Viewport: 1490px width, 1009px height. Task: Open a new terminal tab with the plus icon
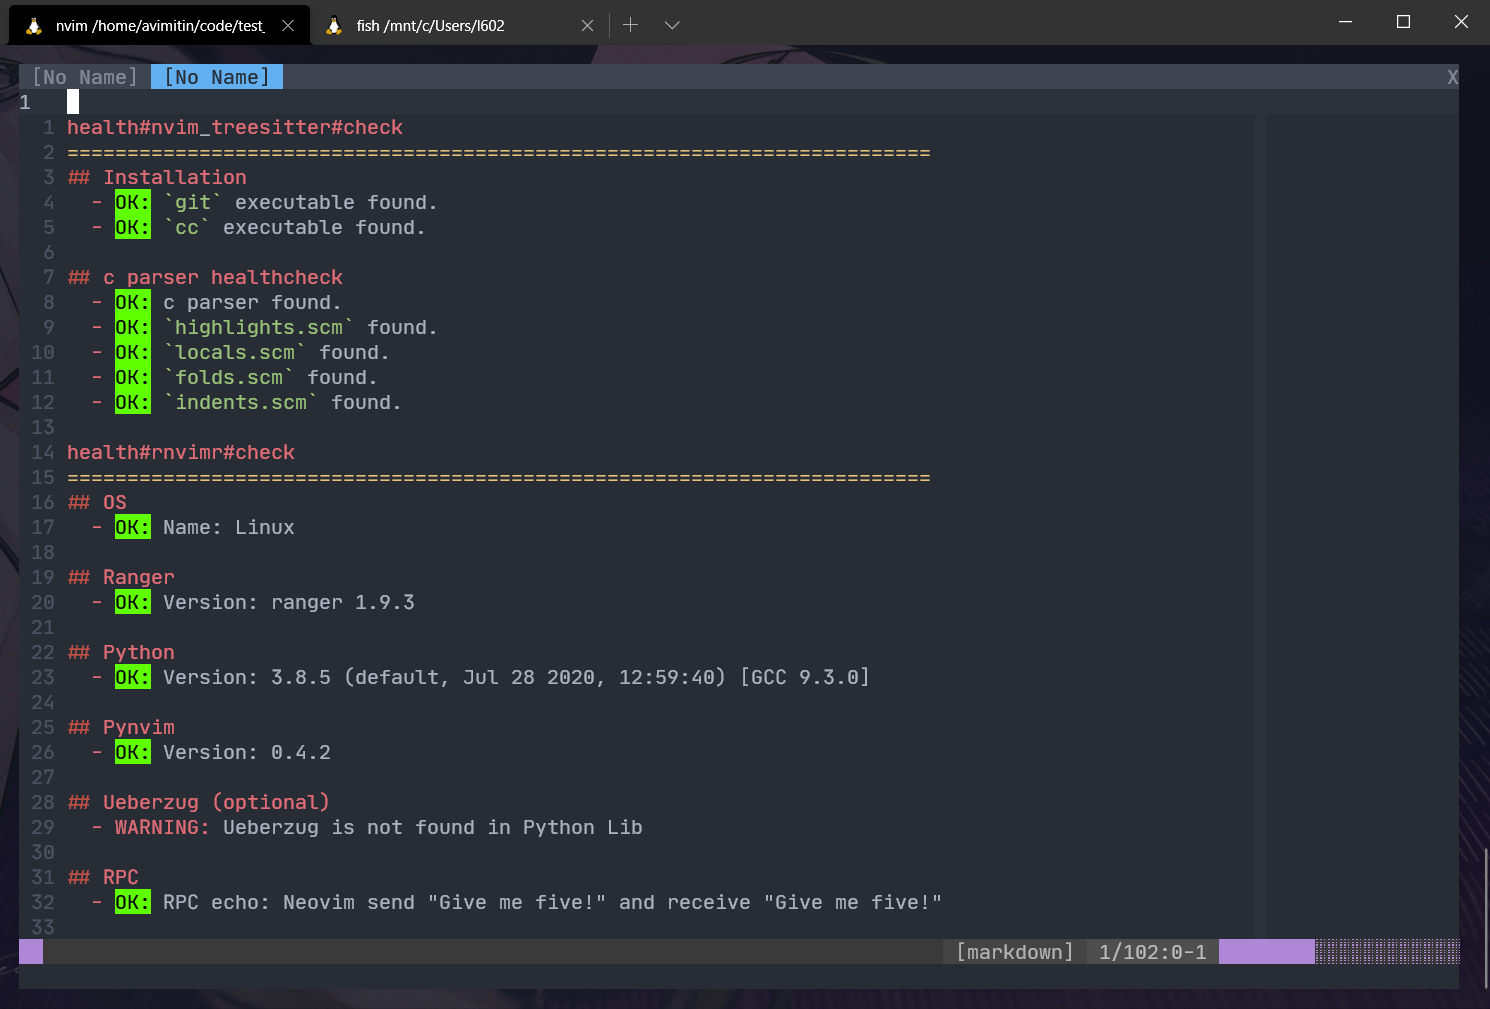pyautogui.click(x=630, y=24)
